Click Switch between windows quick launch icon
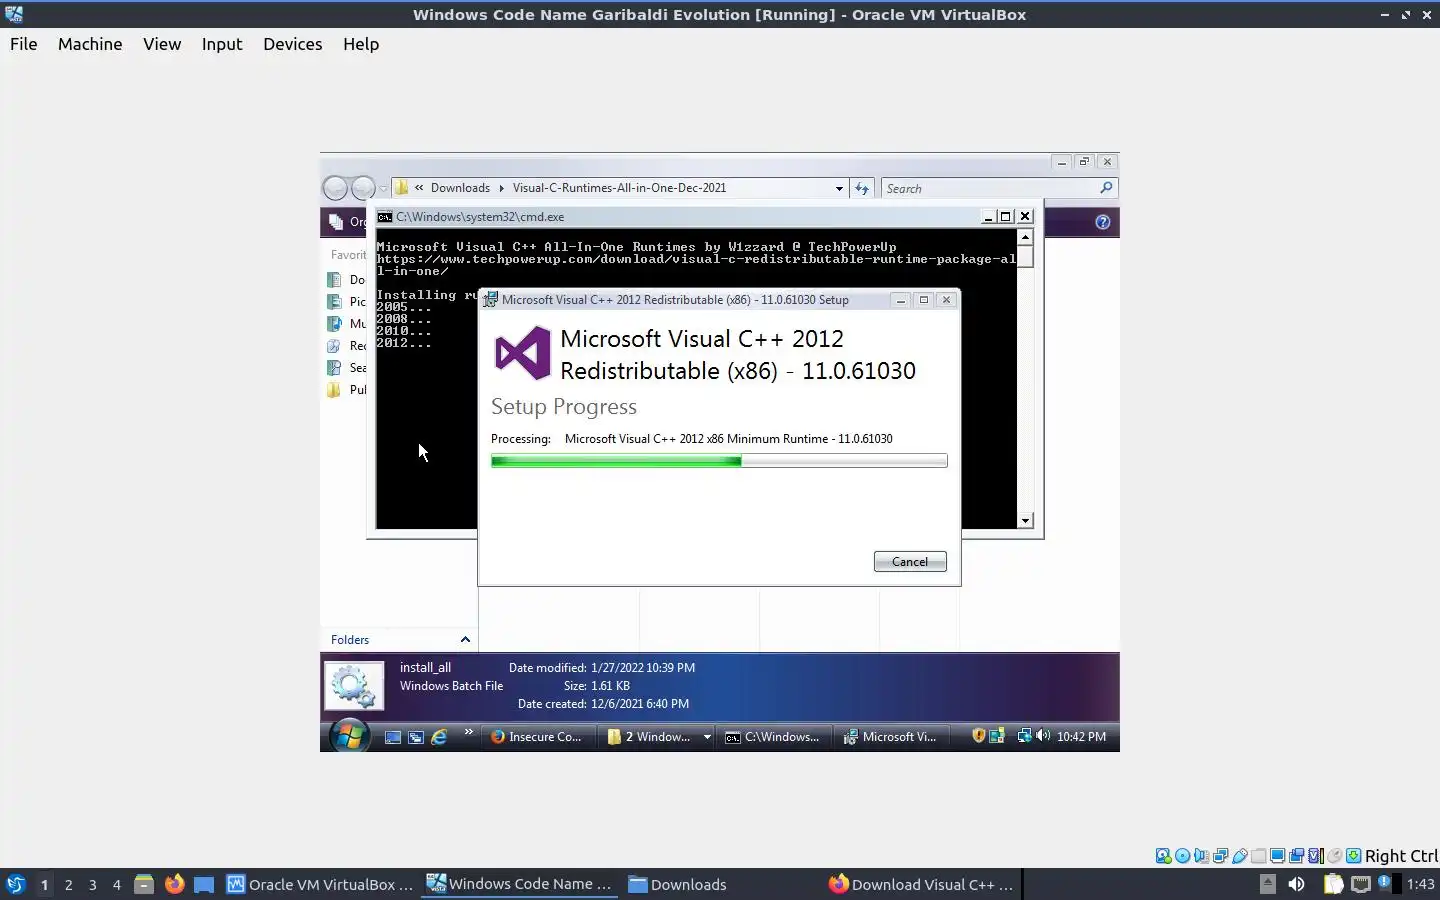Image resolution: width=1440 pixels, height=900 pixels. (x=416, y=737)
